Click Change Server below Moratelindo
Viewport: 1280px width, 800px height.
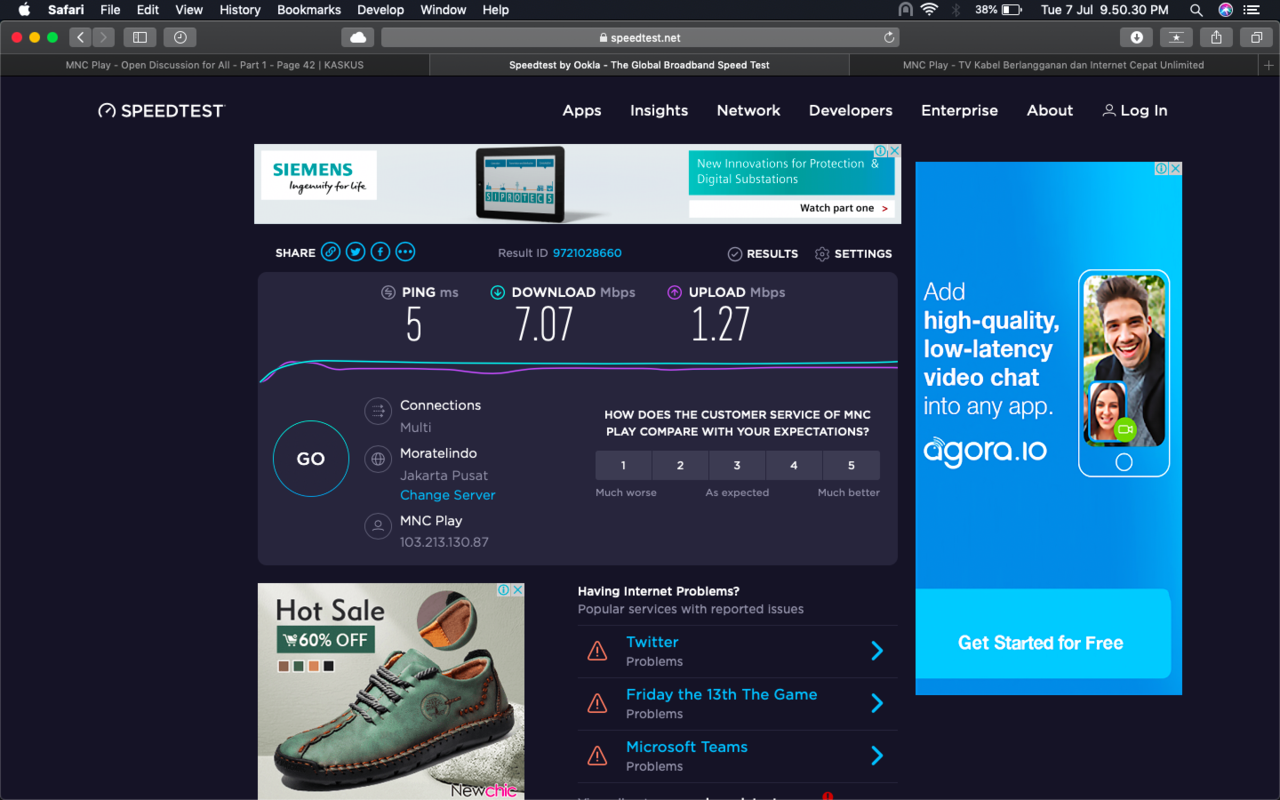pyautogui.click(x=447, y=495)
